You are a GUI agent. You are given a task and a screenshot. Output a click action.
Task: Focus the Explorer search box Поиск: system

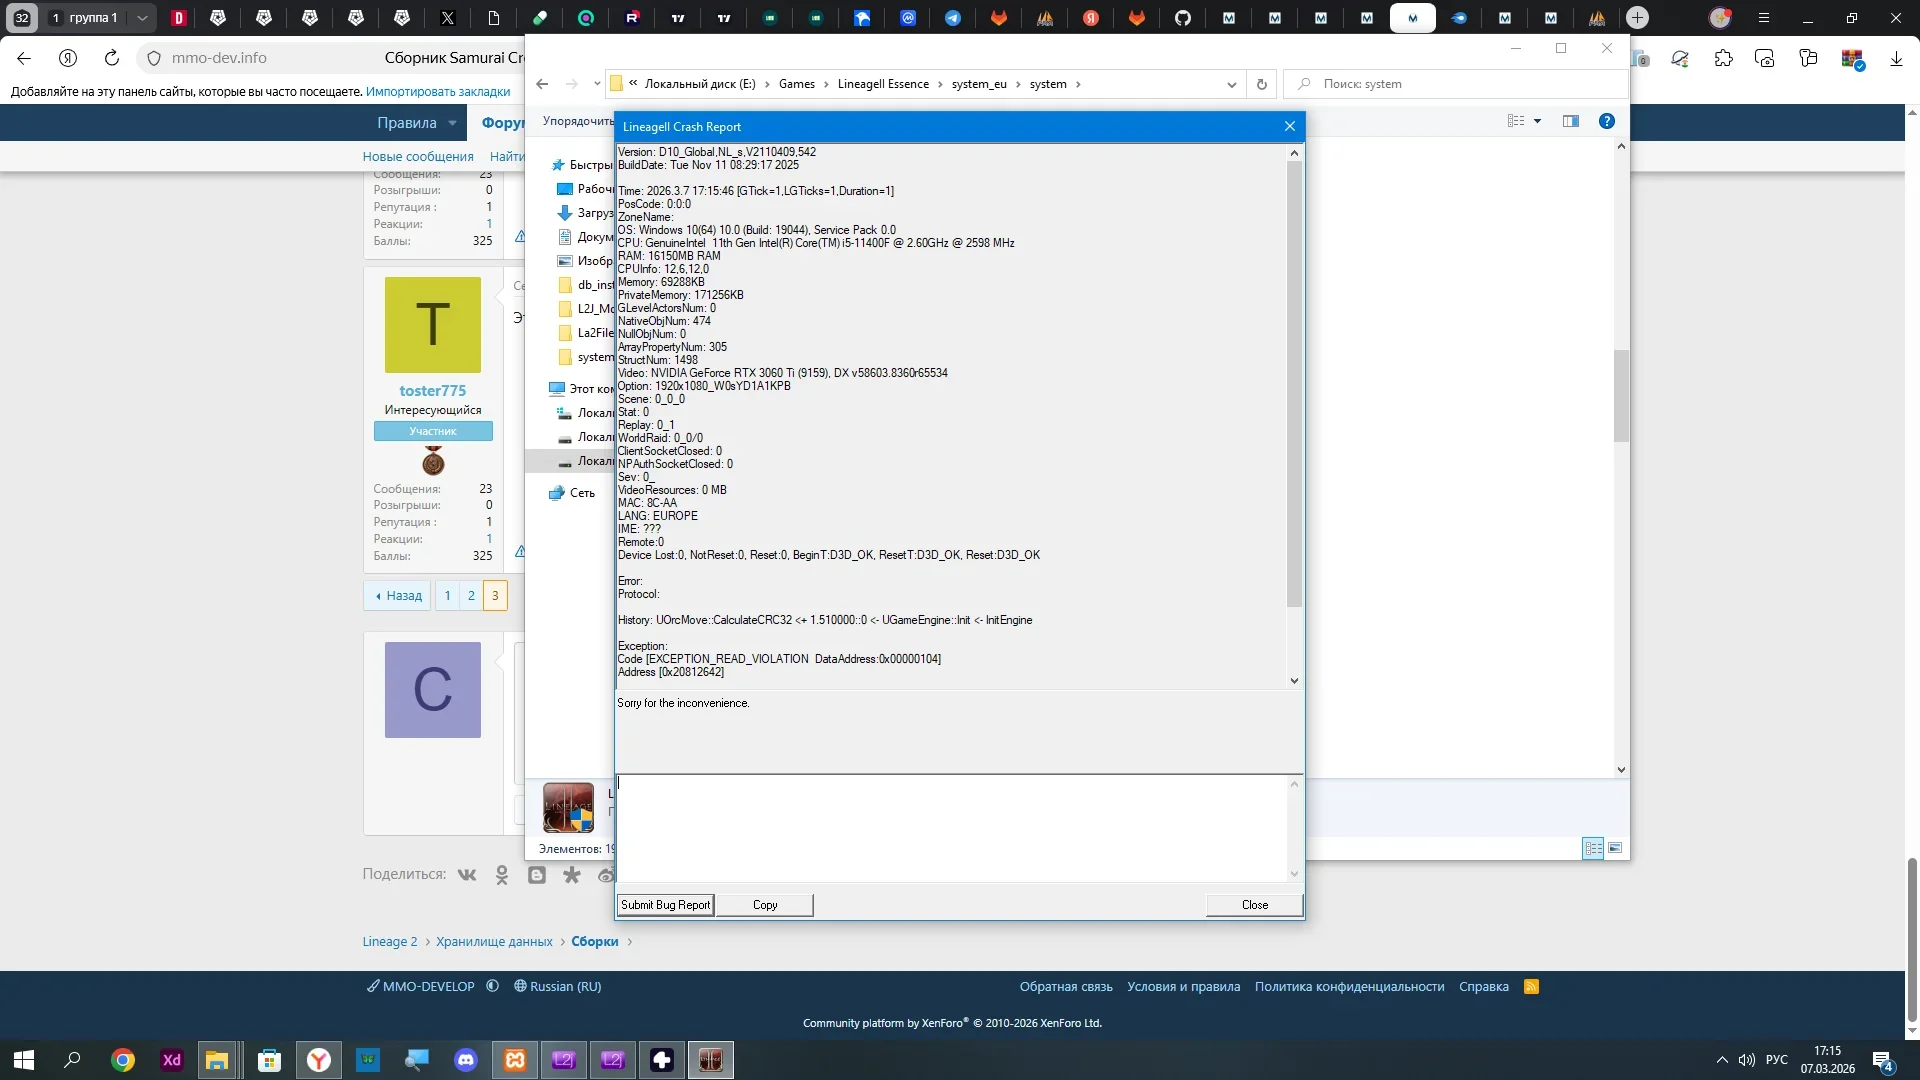tap(1455, 84)
